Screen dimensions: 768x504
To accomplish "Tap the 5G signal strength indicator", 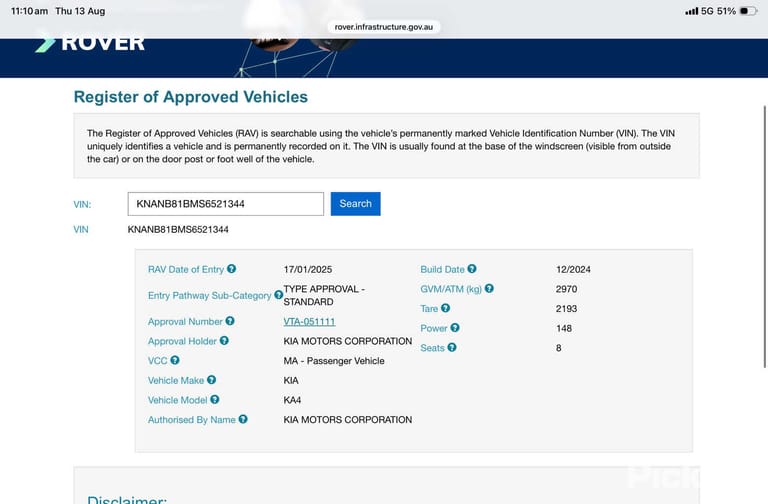I will (x=692, y=11).
